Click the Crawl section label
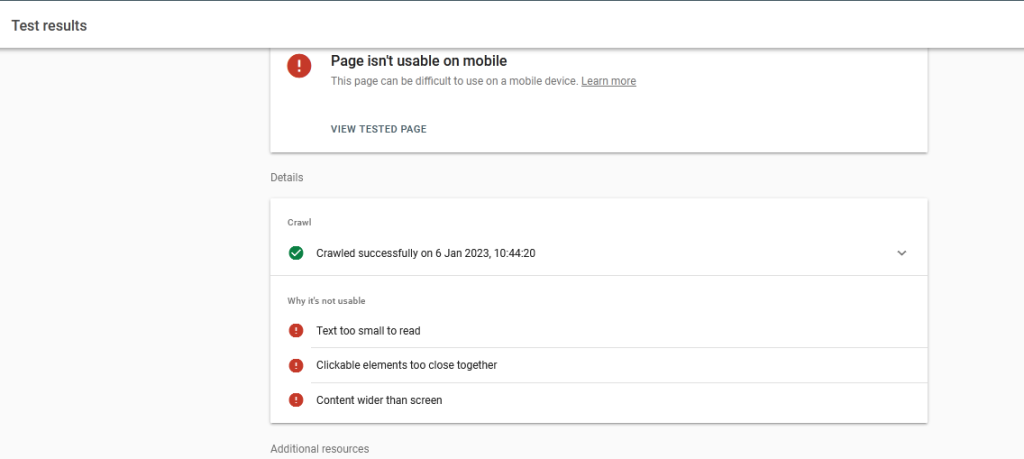 click(x=299, y=222)
